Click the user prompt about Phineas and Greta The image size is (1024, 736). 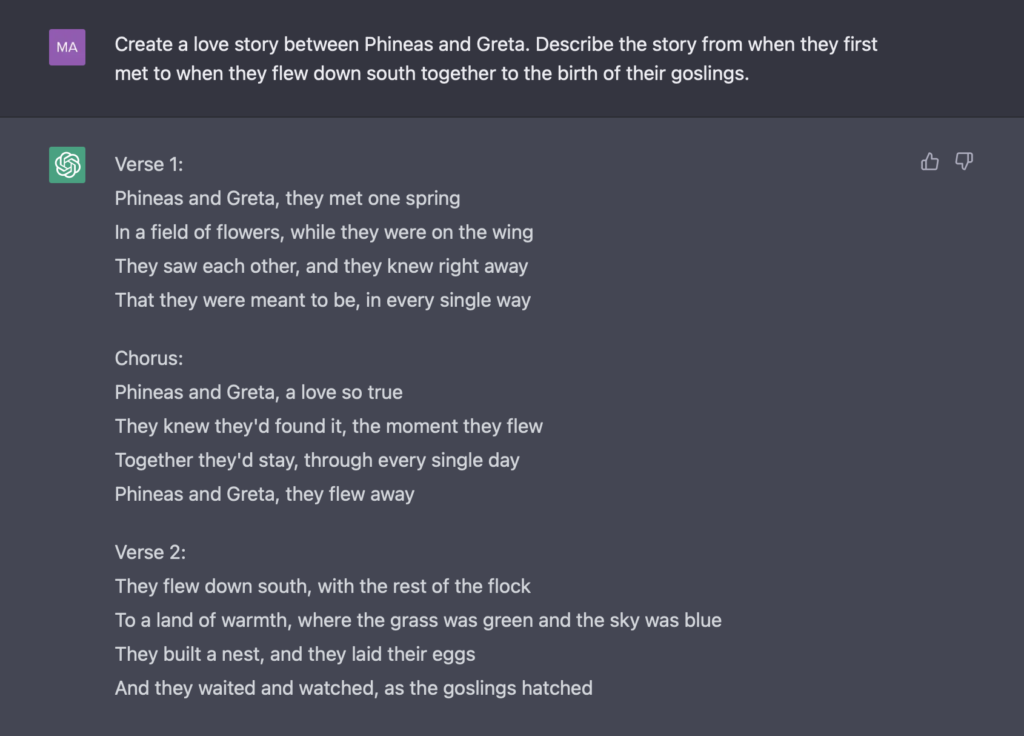tap(496, 59)
